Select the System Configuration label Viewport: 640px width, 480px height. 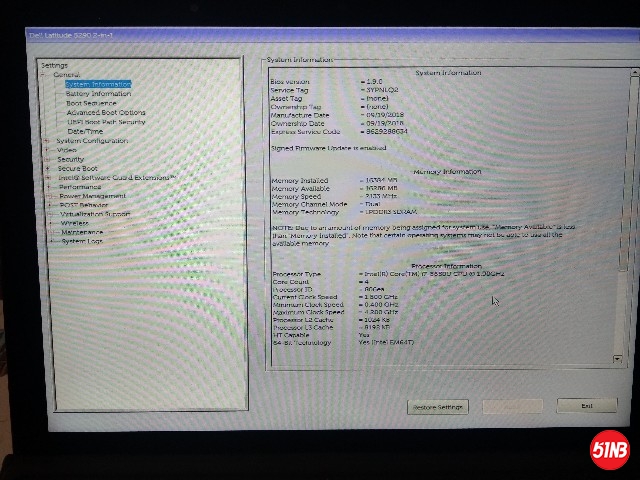coord(92,141)
